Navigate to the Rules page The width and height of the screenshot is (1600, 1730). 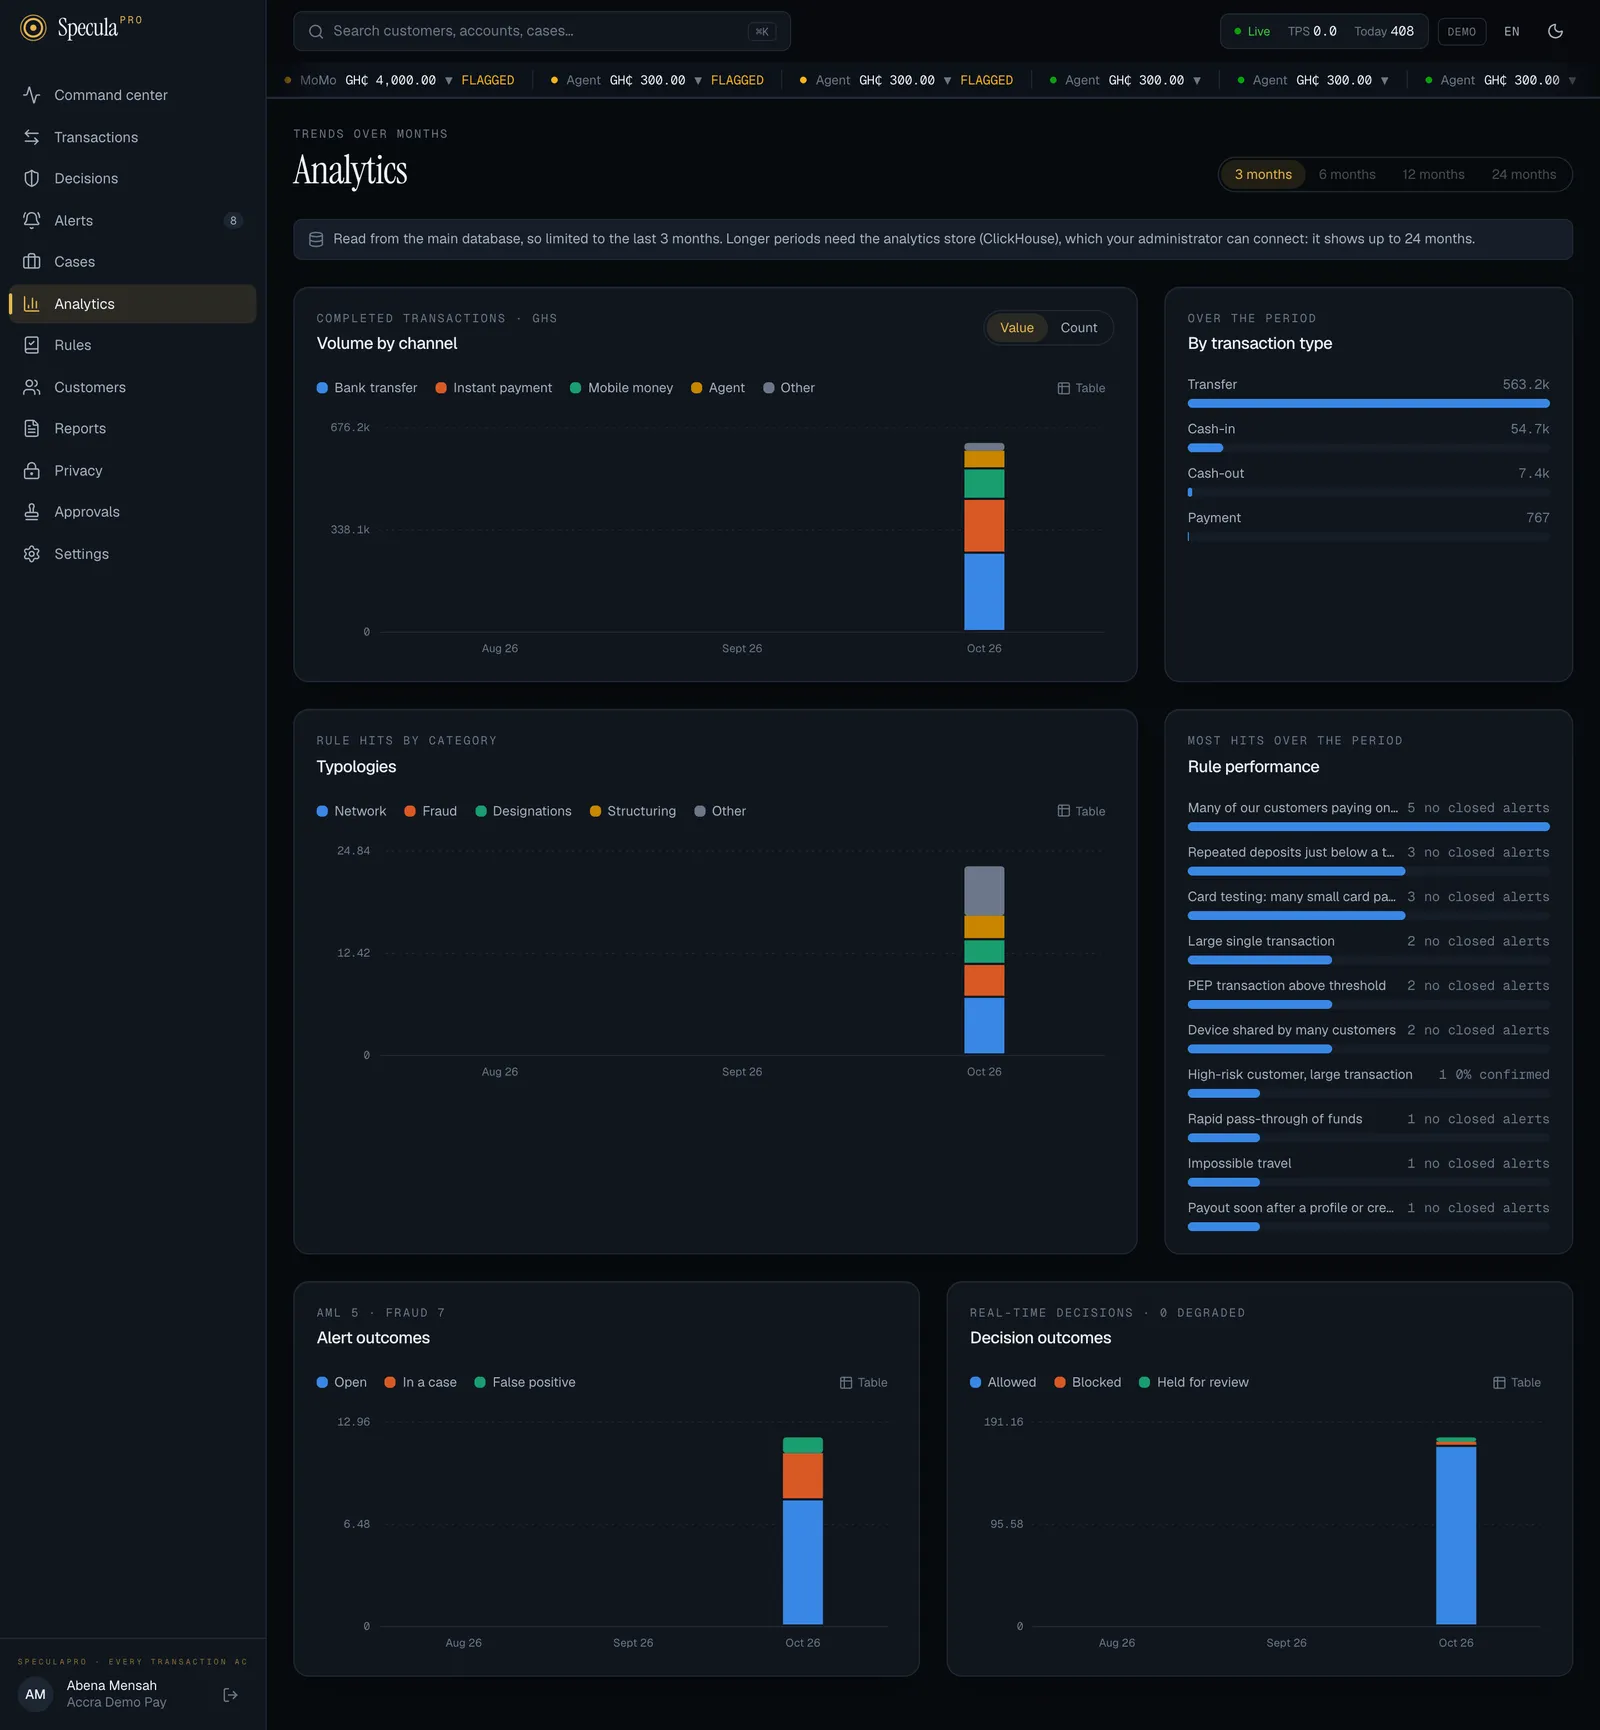click(x=132, y=345)
